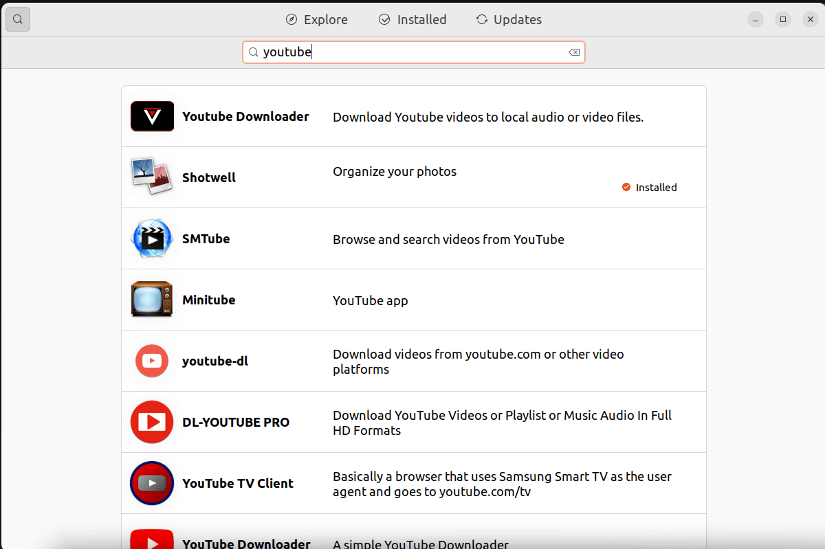Select DL-YOUTUBE PRO app title
The height and width of the screenshot is (549, 825).
(x=236, y=422)
